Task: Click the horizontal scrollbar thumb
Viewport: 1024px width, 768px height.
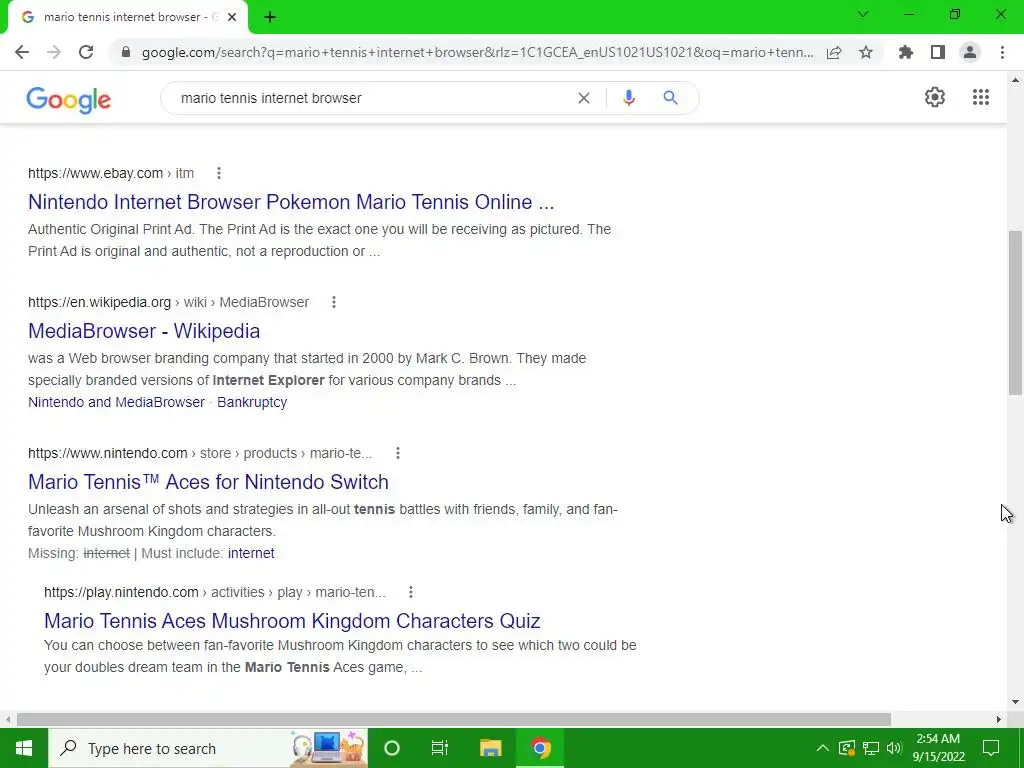Action: tap(453, 719)
